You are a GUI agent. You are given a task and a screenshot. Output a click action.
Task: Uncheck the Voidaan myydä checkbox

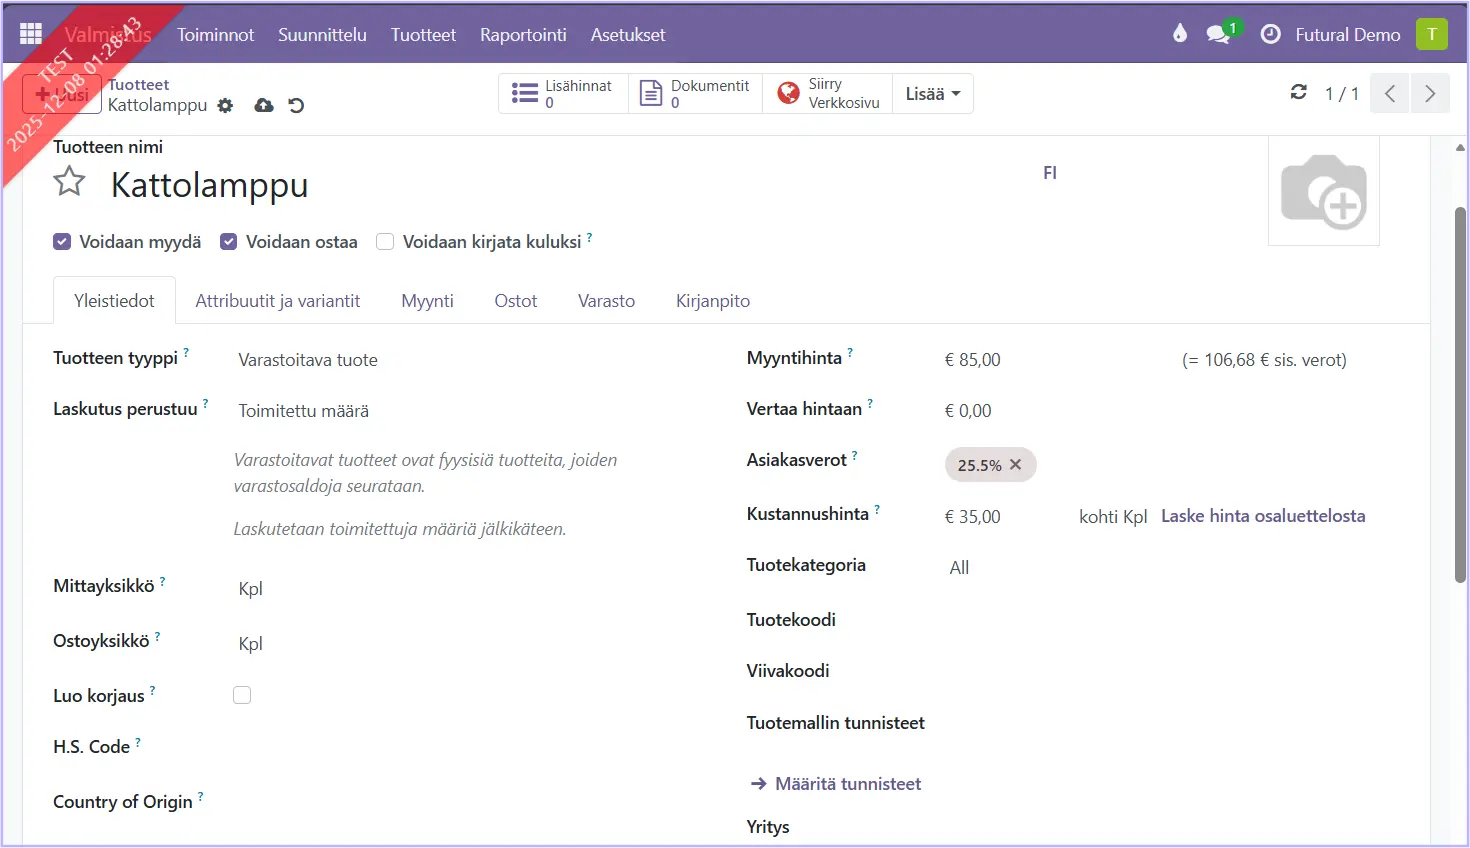[x=62, y=242]
